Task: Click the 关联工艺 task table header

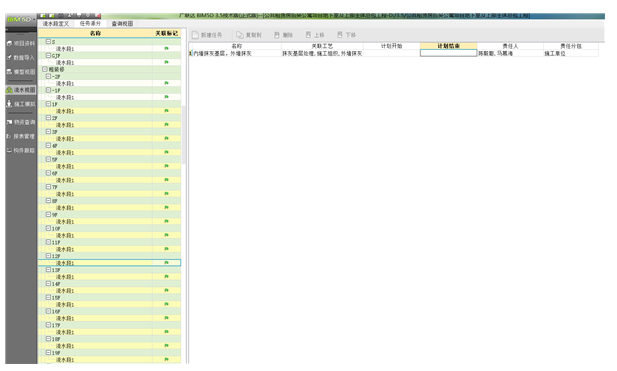Action: pyautogui.click(x=322, y=46)
